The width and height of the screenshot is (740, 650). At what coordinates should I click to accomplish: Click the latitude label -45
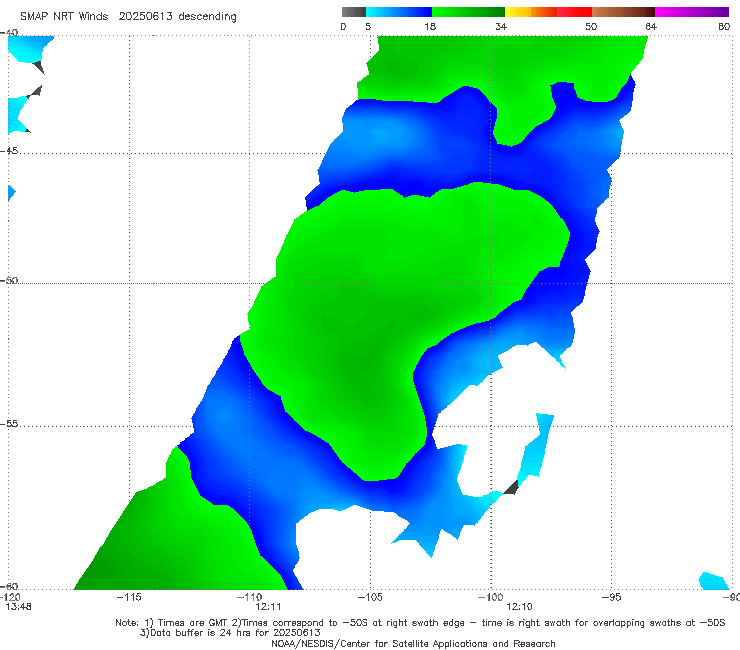pyautogui.click(x=9, y=151)
